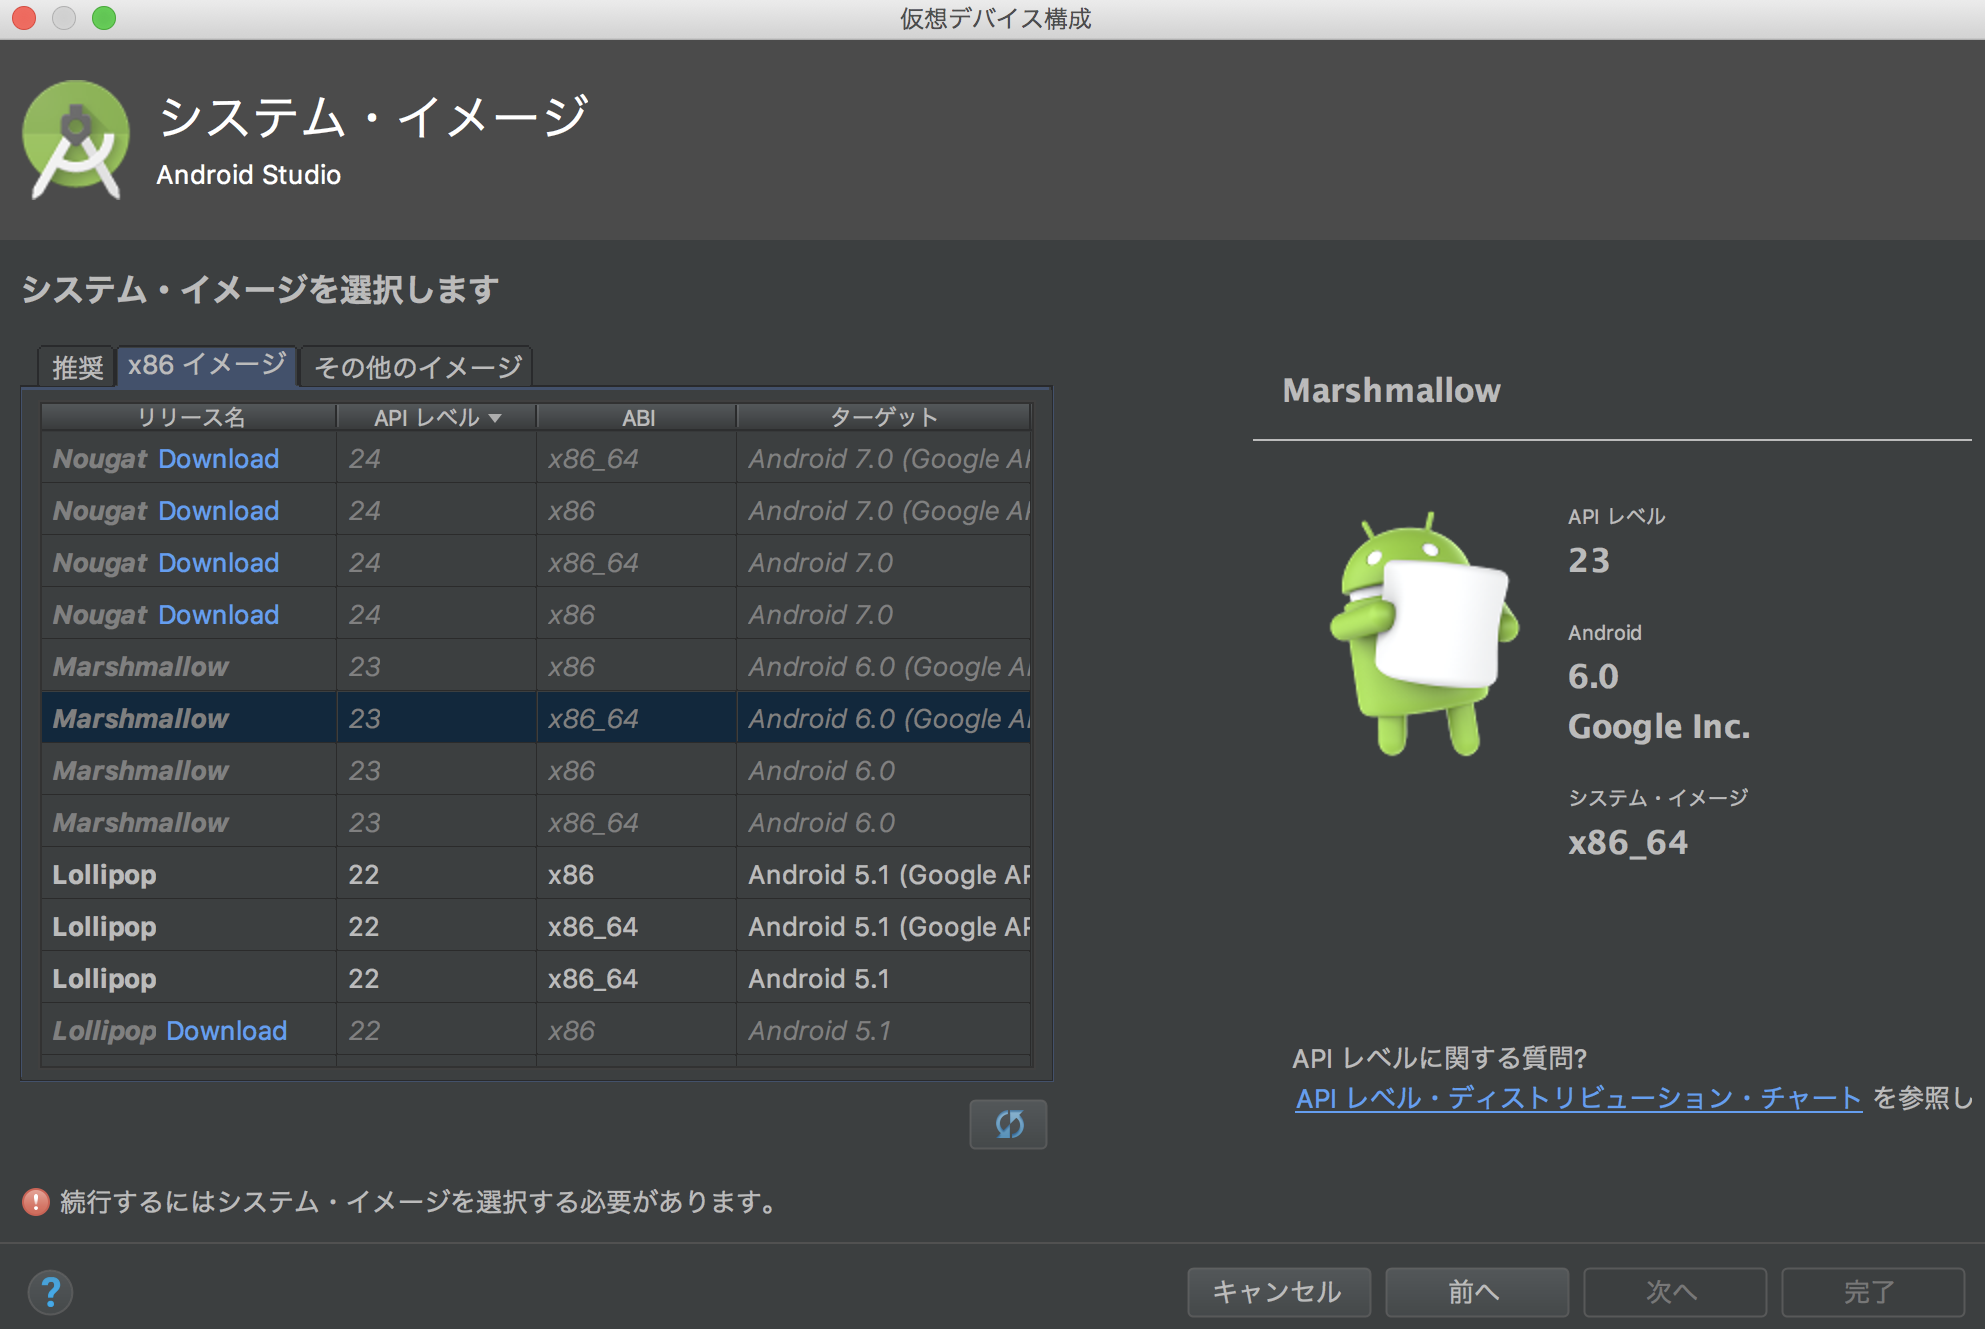This screenshot has width=1985, height=1329.
Task: Download the Lollipop x86 Android 5.1 image
Action: [x=226, y=1030]
